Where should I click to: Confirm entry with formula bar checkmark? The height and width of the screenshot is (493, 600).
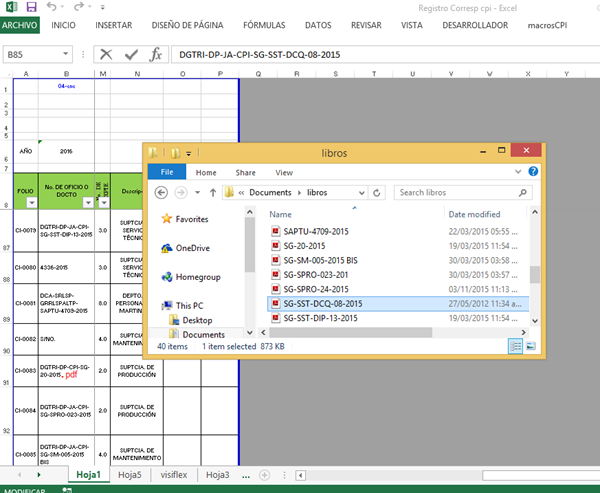pos(133,54)
